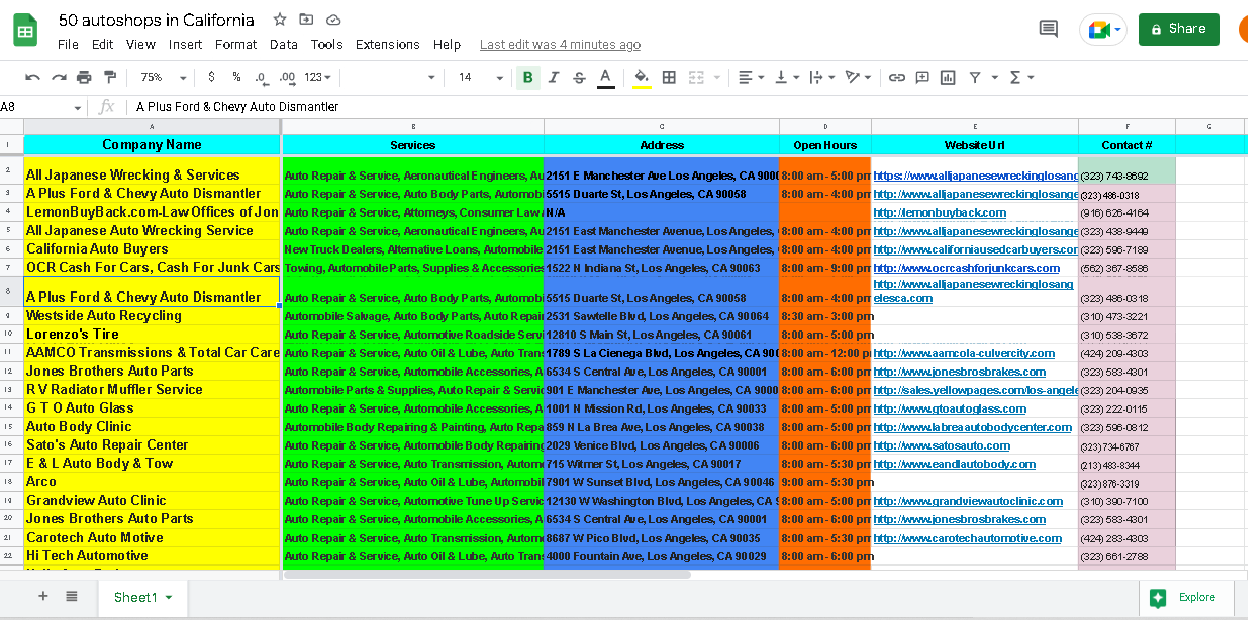Open the Tools menu

coord(327,44)
